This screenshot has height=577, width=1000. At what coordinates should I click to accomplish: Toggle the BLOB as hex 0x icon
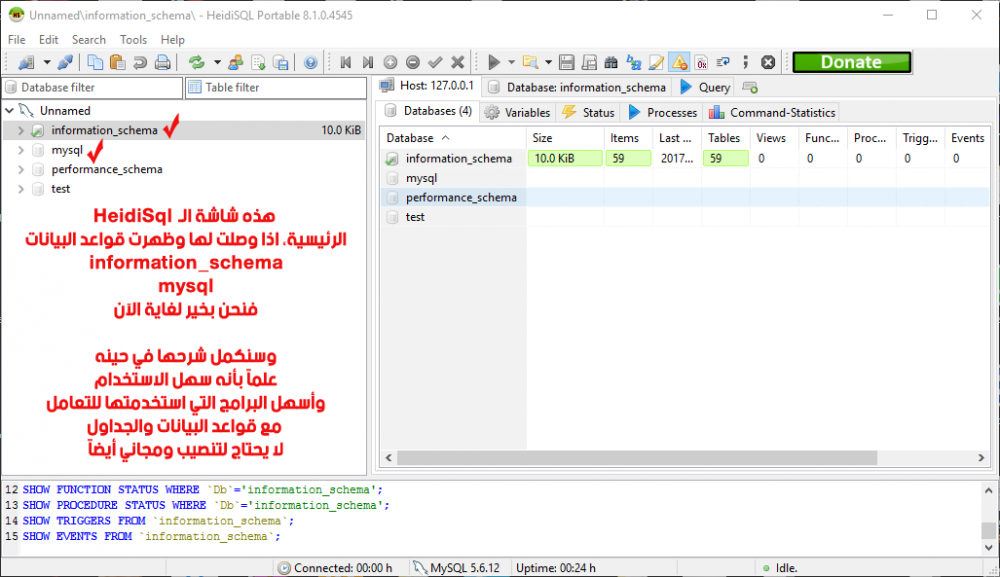[702, 62]
